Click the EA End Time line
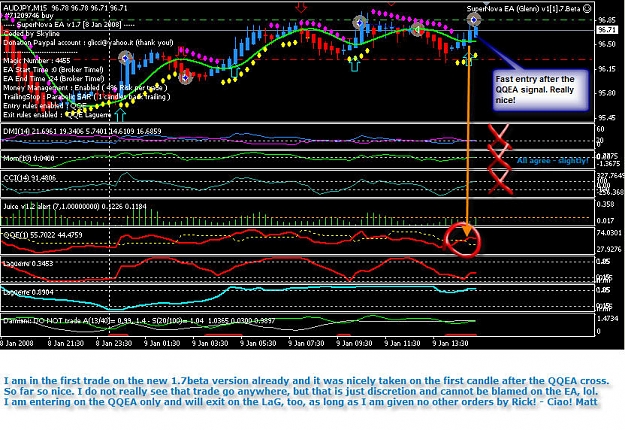The width and height of the screenshot is (625, 430). coord(54,79)
